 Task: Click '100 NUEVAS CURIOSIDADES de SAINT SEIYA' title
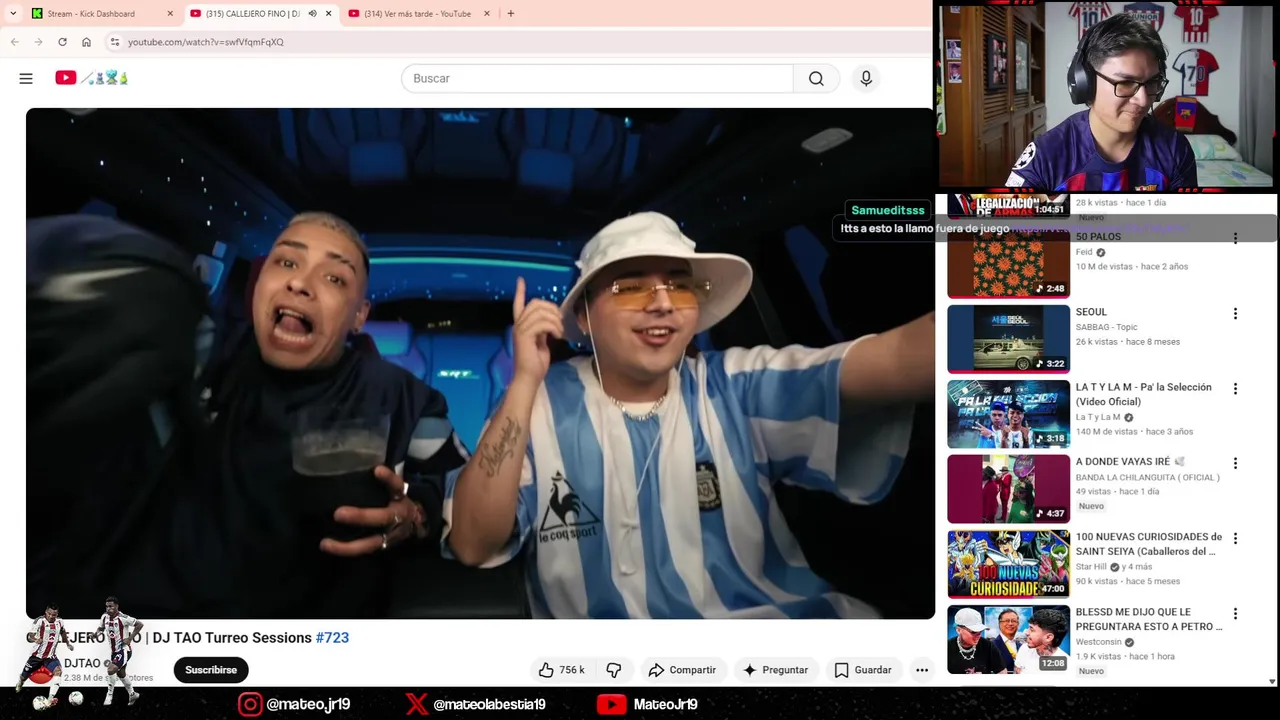[x=1149, y=544]
